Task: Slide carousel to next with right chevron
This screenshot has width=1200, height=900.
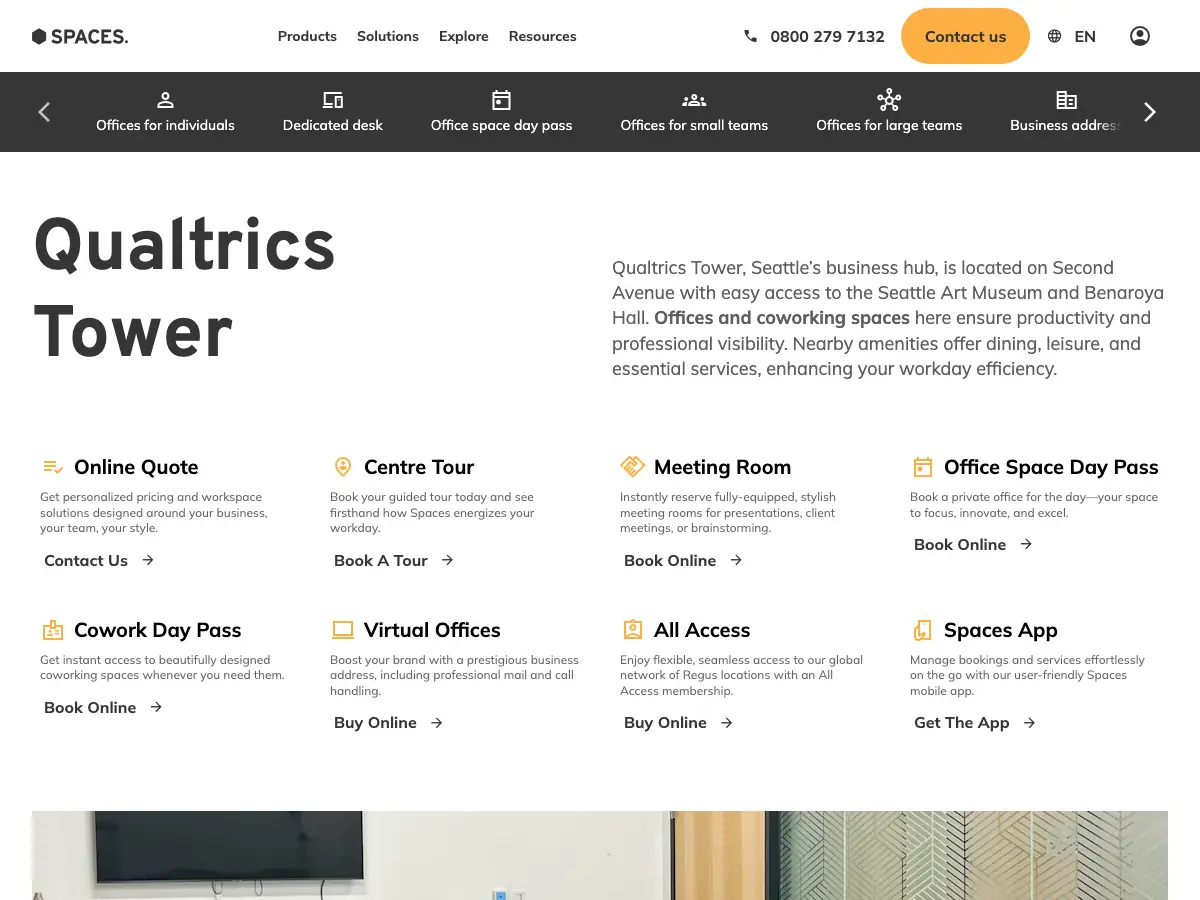Action: pyautogui.click(x=1150, y=112)
